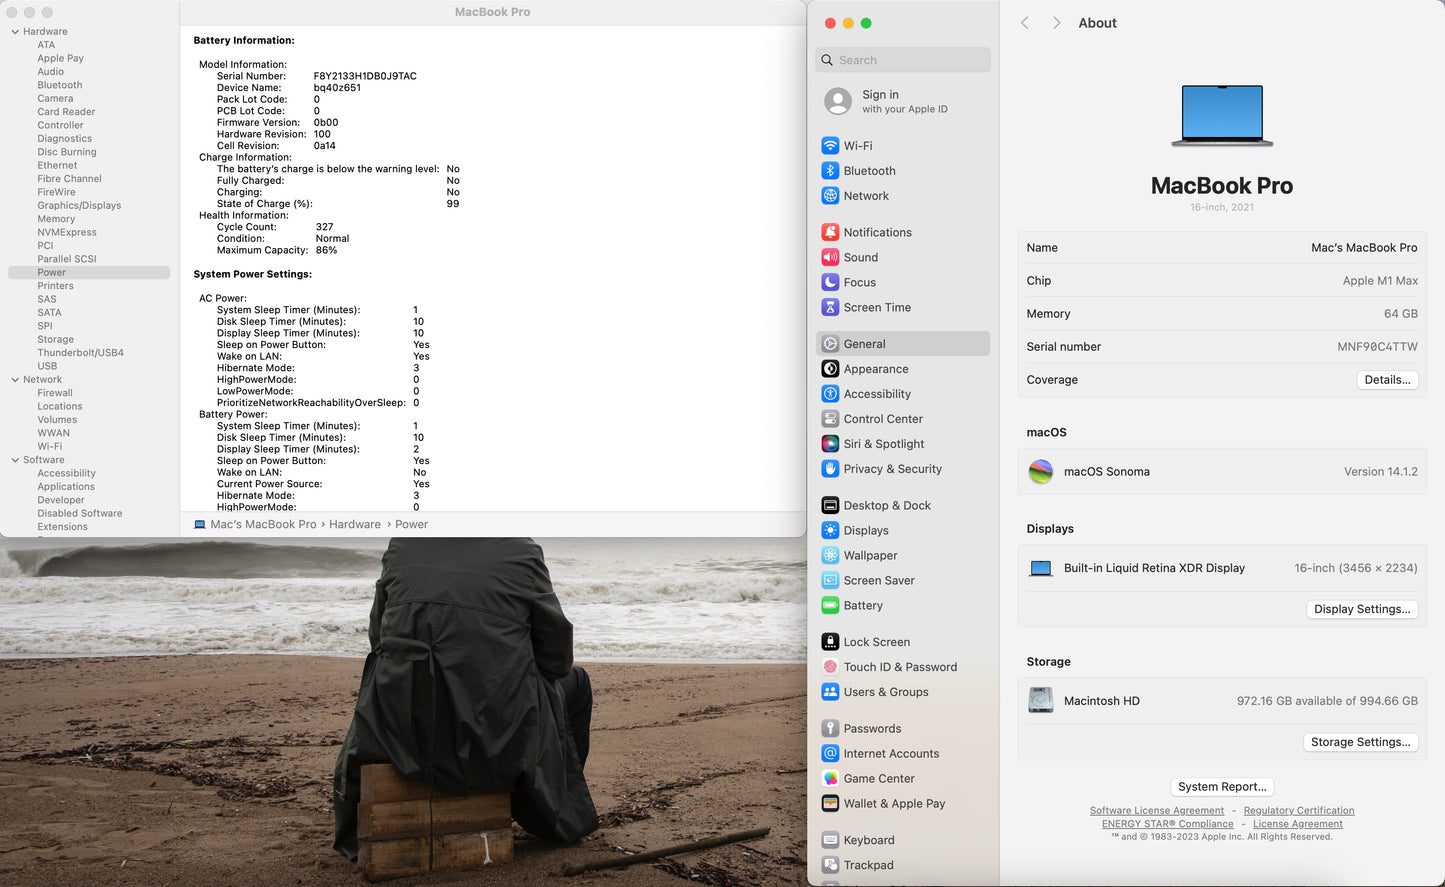Open the Network globe icon
The width and height of the screenshot is (1445, 887).
[x=830, y=196]
